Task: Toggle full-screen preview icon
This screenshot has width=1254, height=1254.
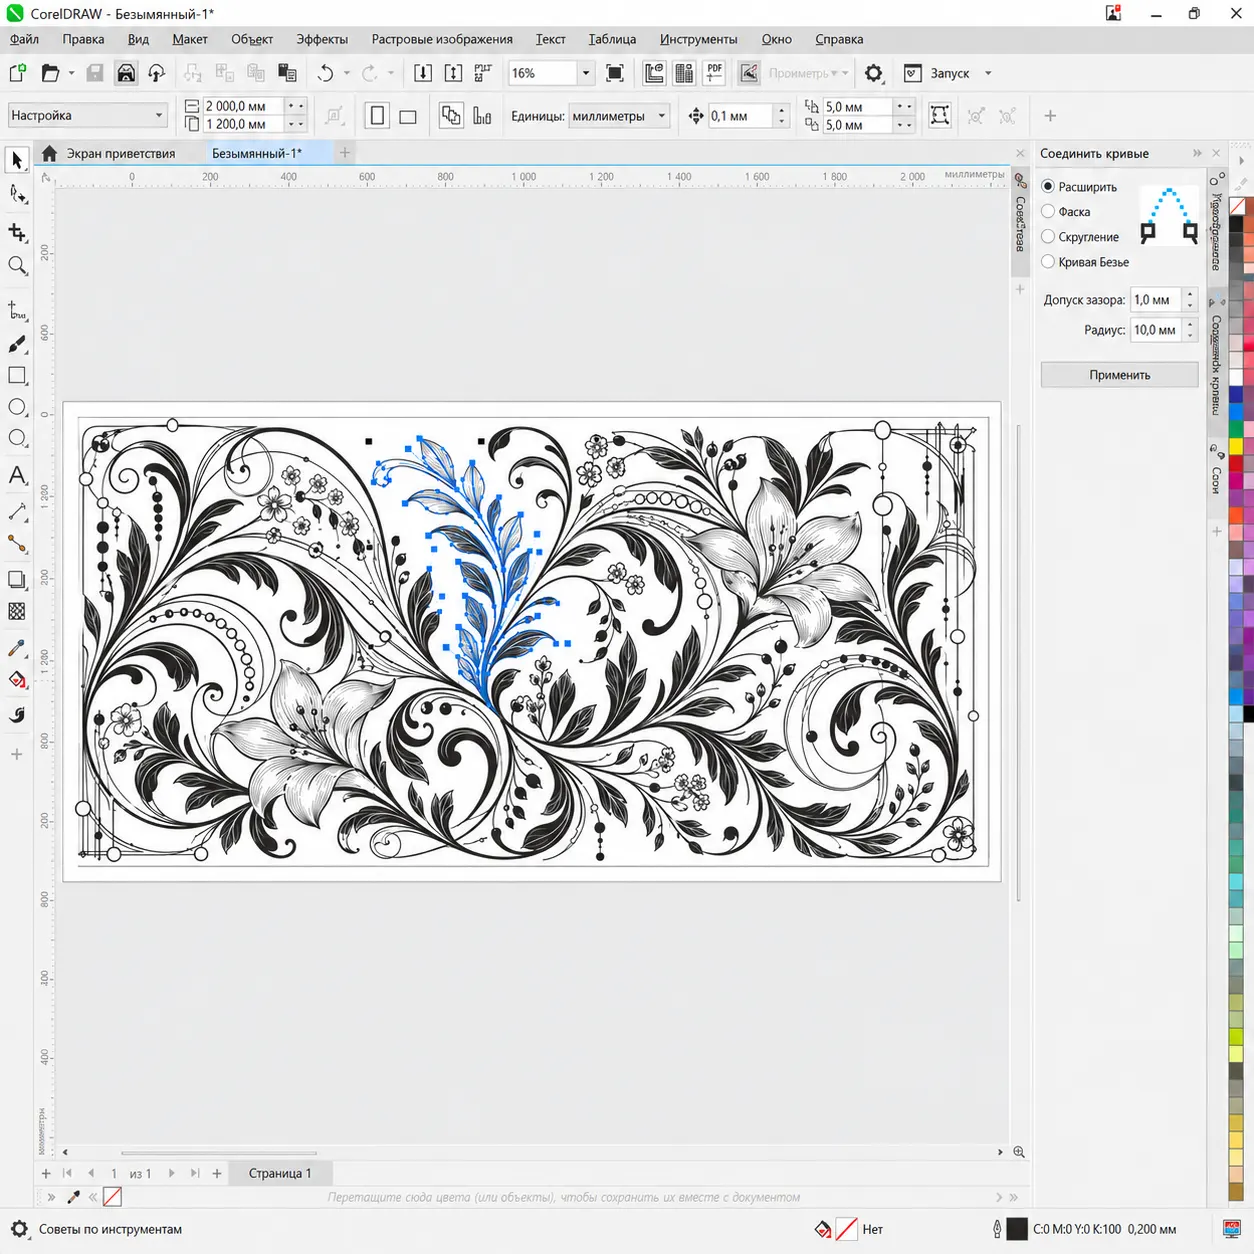Action: click(x=615, y=73)
